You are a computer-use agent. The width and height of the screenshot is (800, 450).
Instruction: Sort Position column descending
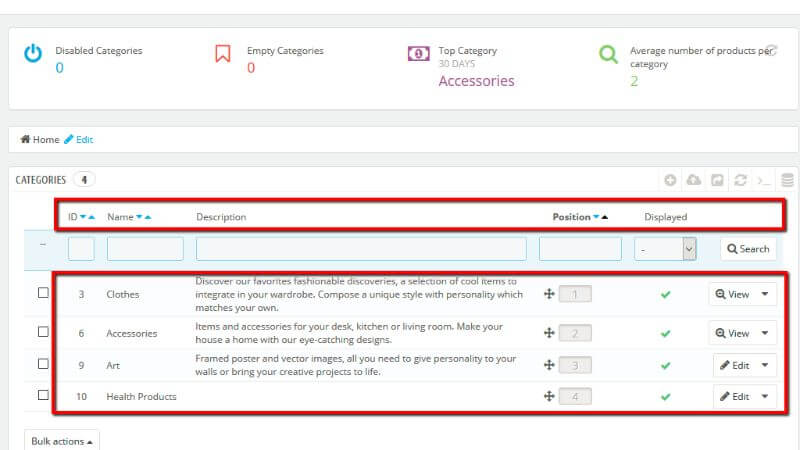(x=596, y=217)
